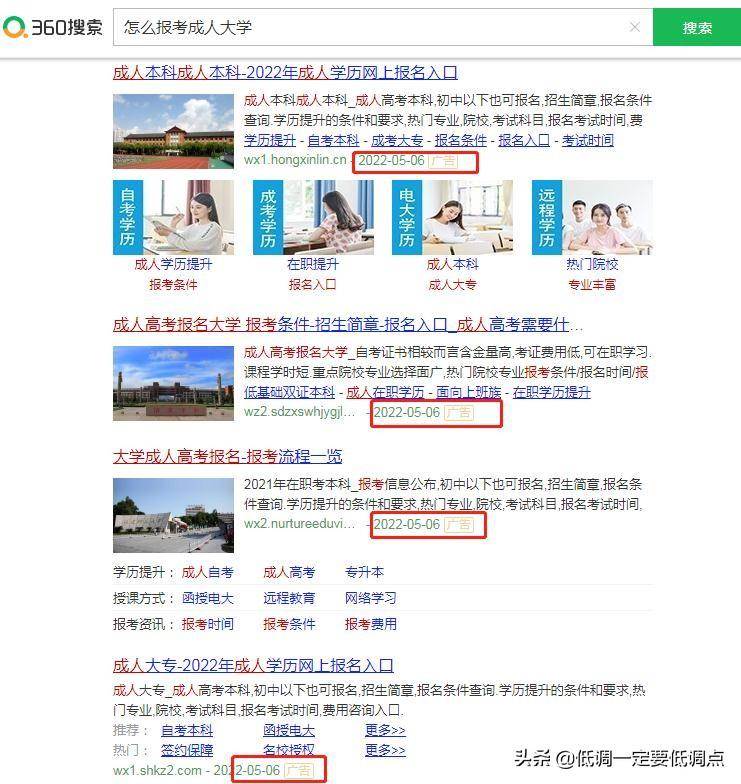741x784 pixels.
Task: Open result title 成人大专-2022年成人学历网上报名入口
Action: point(253,666)
